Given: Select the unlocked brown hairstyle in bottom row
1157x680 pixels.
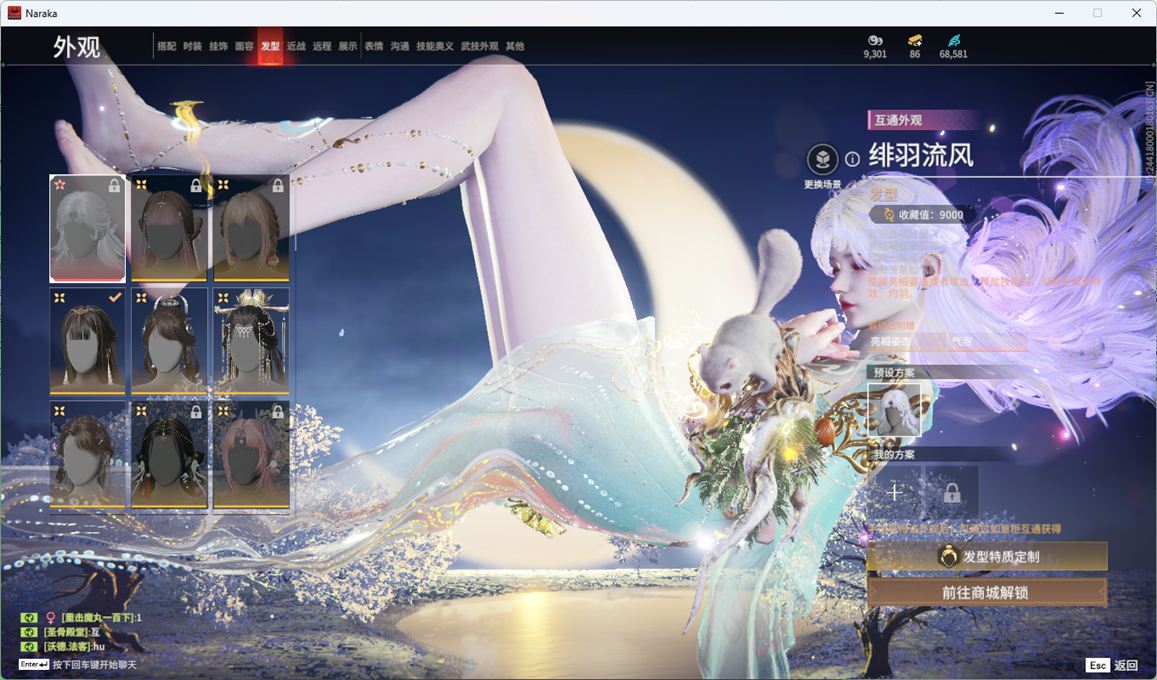Looking at the screenshot, I should (x=87, y=454).
